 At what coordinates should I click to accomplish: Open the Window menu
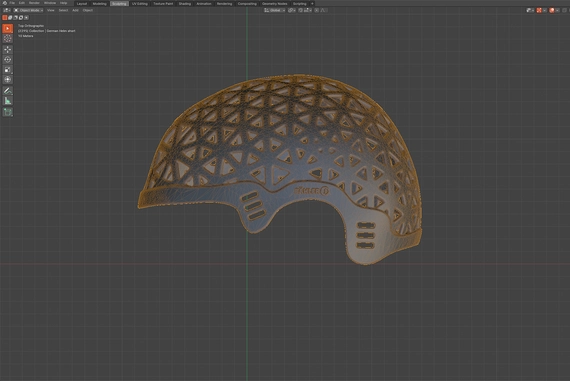coord(50,3)
